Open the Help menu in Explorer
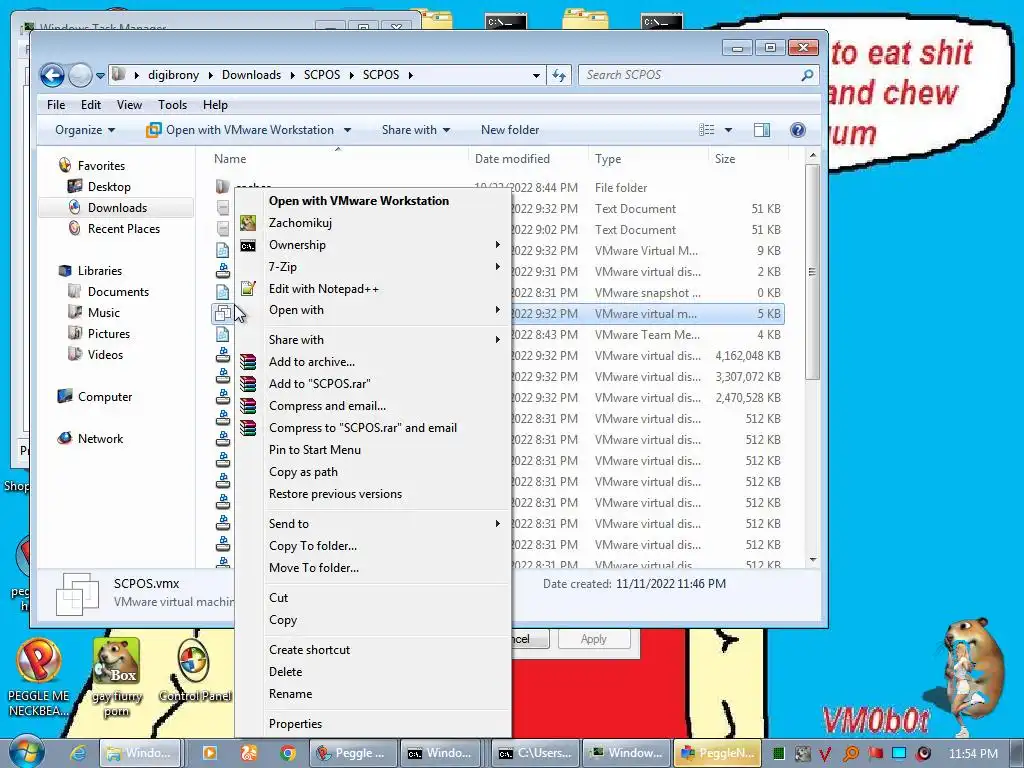Image resolution: width=1024 pixels, height=768 pixels. (x=215, y=104)
